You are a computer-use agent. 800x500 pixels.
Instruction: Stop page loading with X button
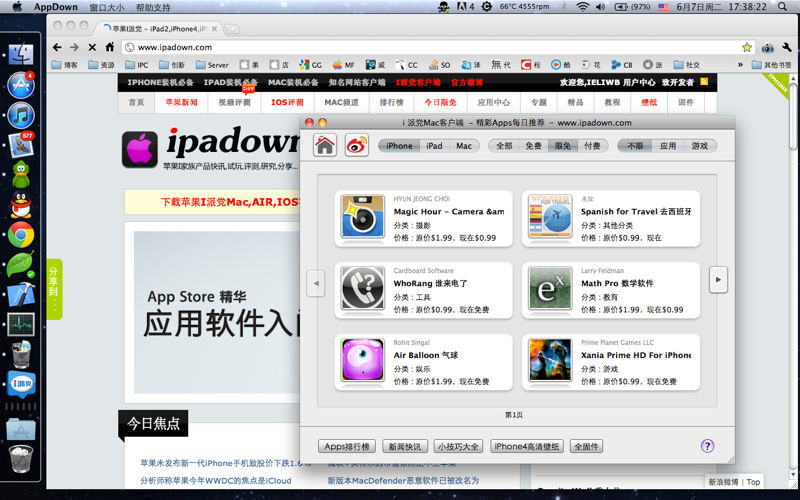(x=92, y=47)
